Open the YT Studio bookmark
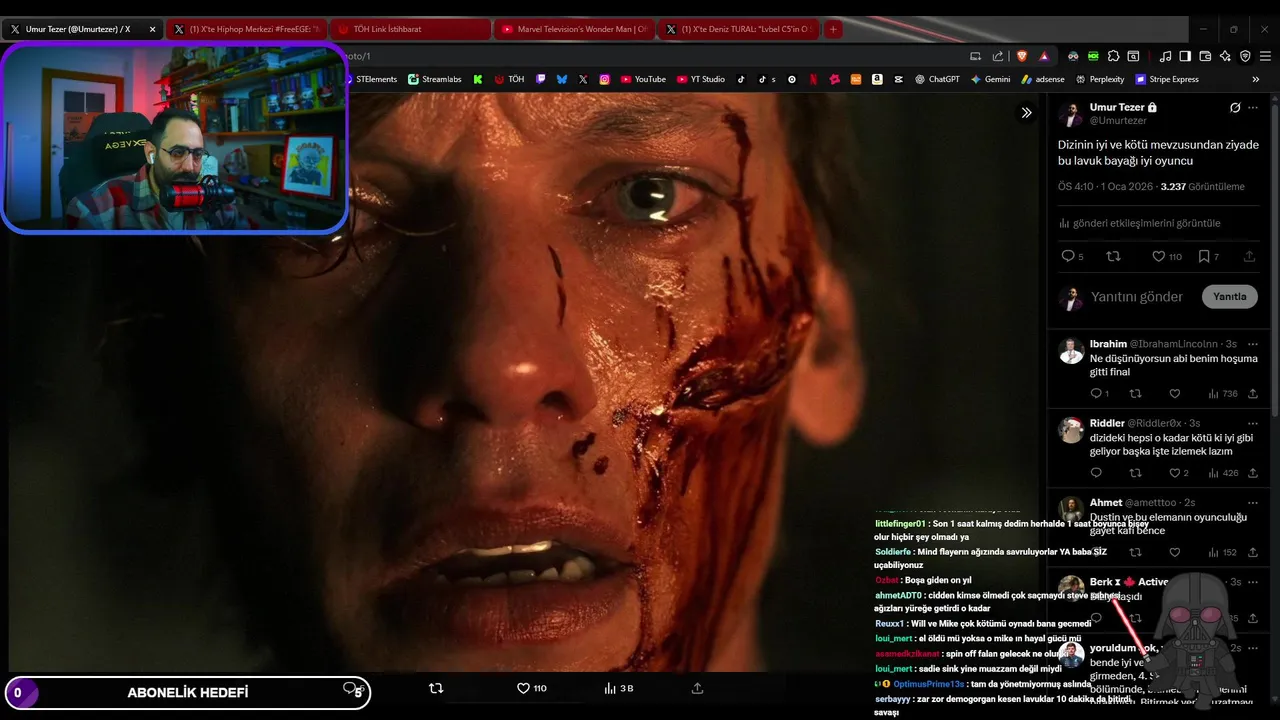The width and height of the screenshot is (1280, 720). coord(700,79)
